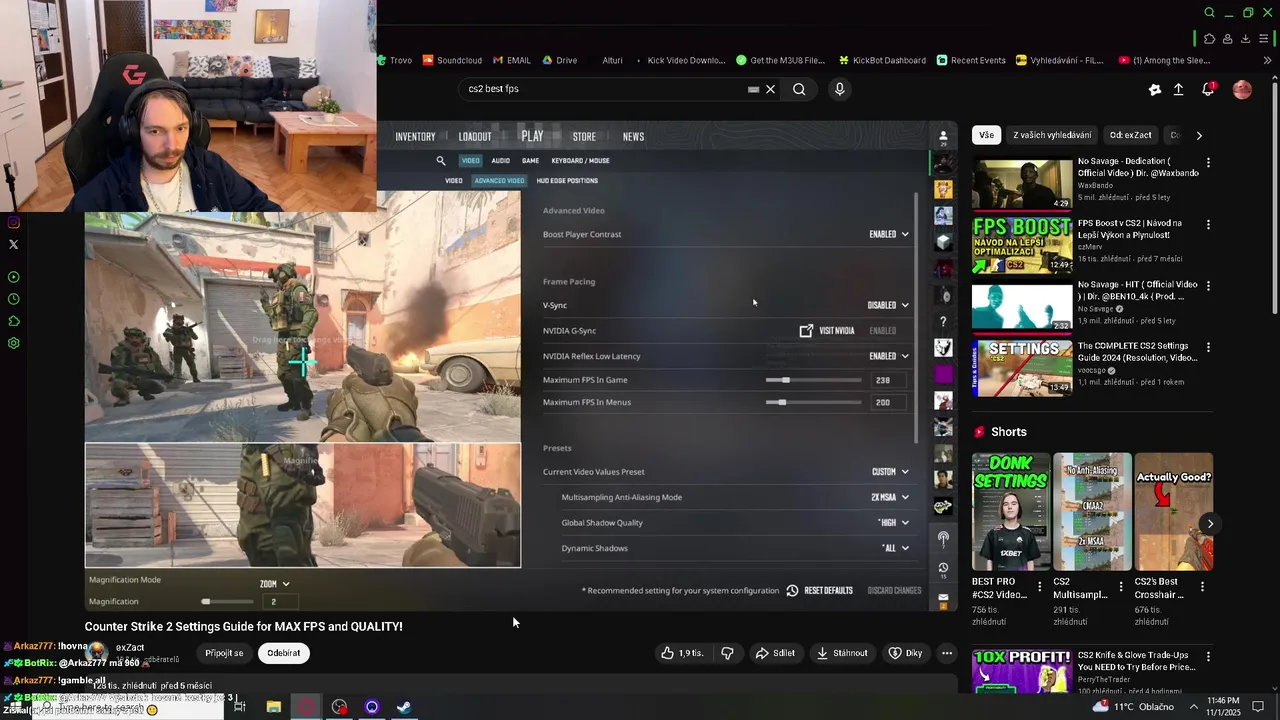Open the DONK SETTINGS short thumbnail

click(1011, 512)
